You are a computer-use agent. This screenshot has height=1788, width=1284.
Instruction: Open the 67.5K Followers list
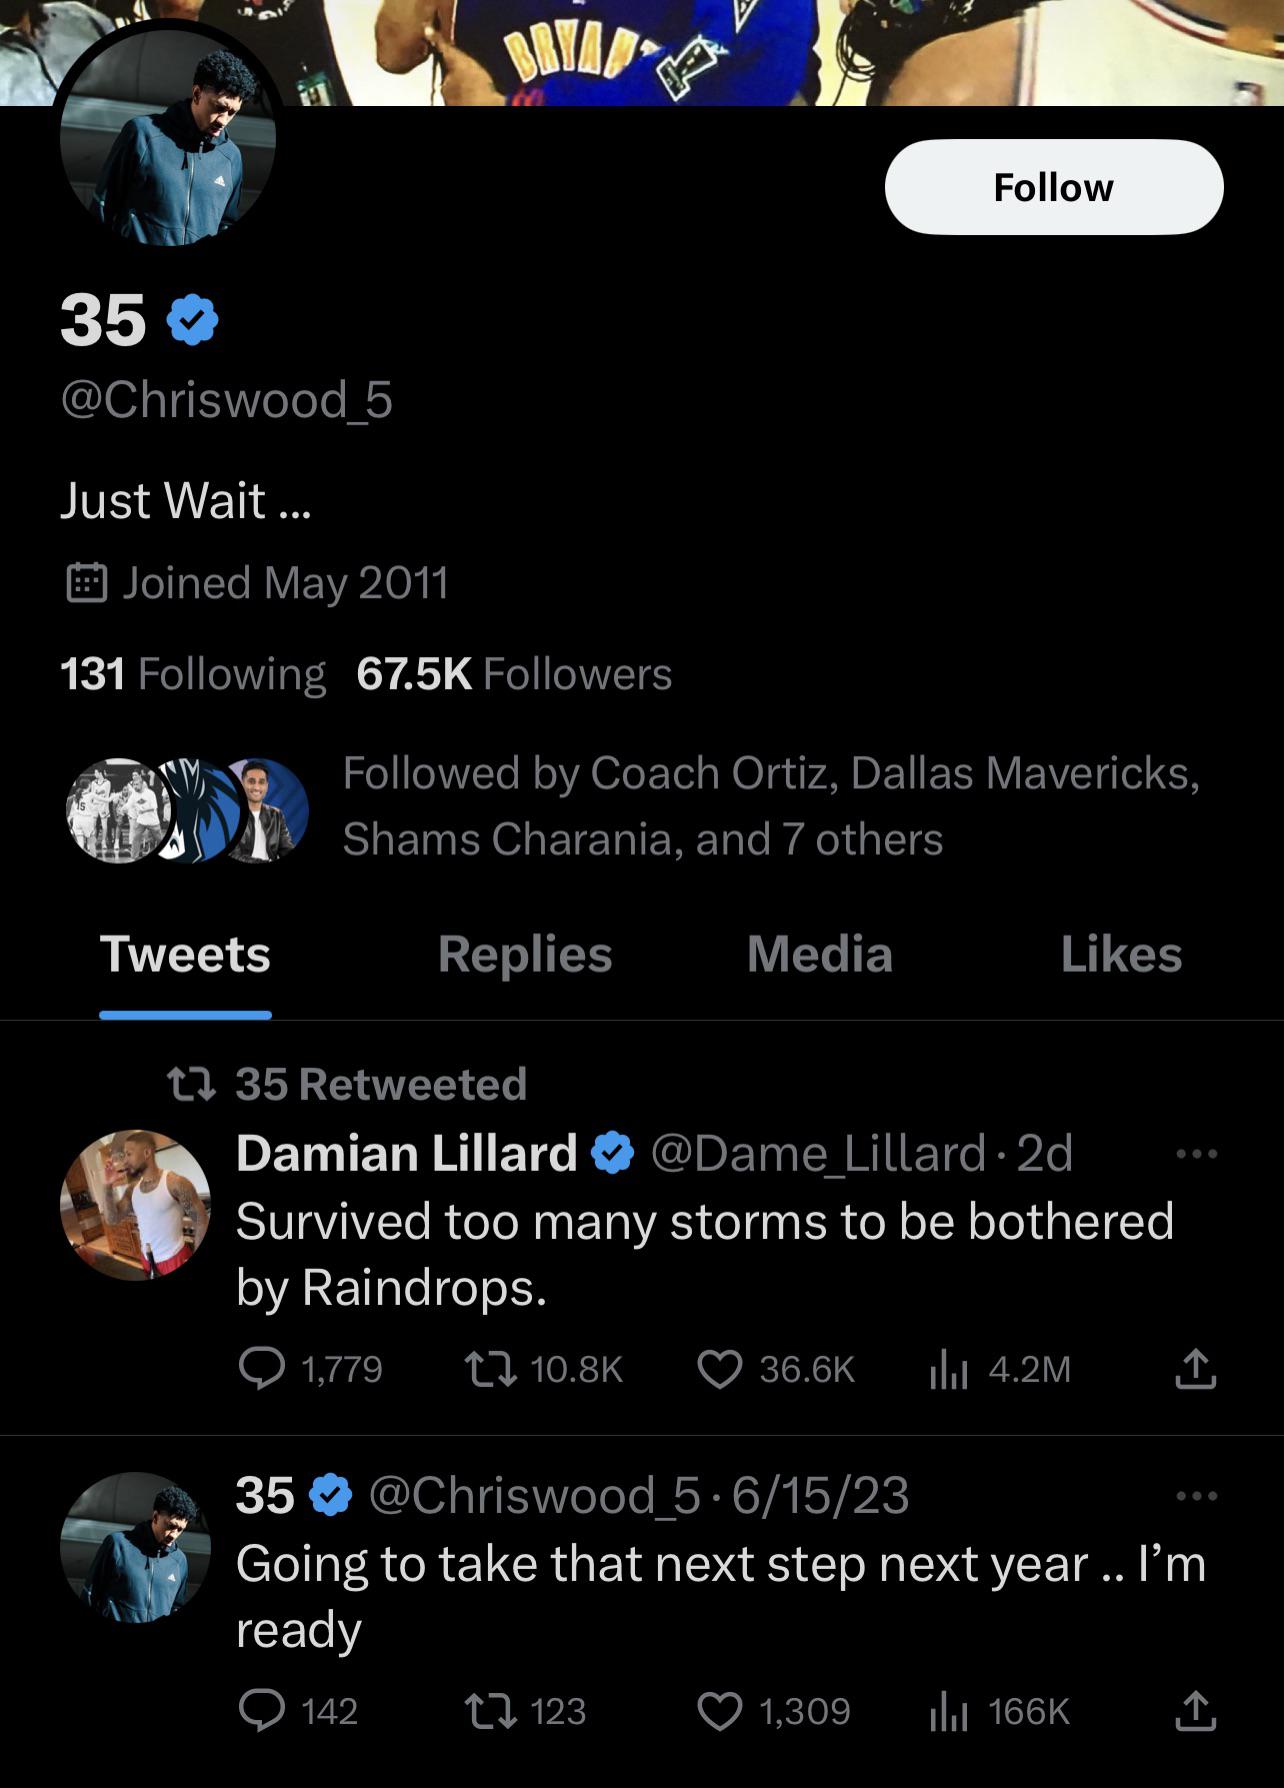514,674
